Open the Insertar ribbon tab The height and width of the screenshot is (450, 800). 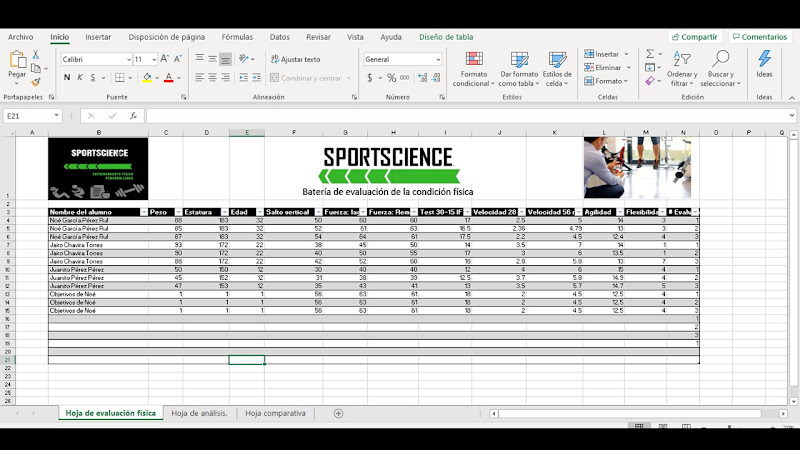tap(98, 37)
